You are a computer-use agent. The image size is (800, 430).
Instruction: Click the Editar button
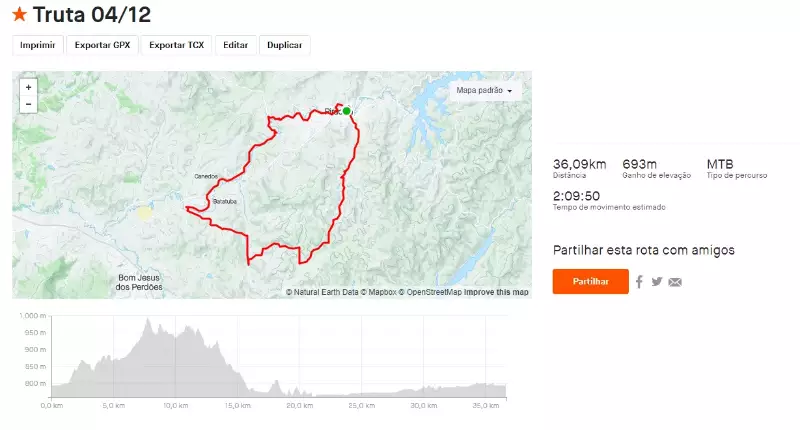point(235,45)
